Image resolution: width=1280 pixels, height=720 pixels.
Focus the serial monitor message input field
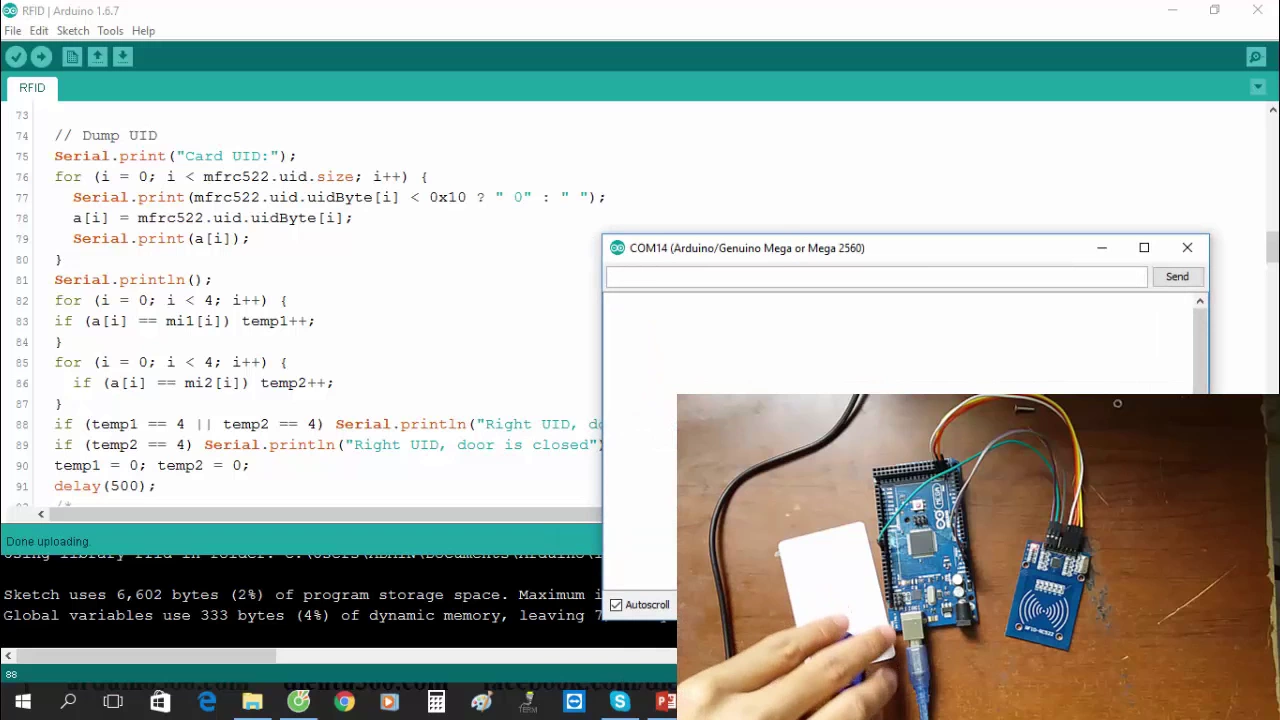[x=877, y=277]
